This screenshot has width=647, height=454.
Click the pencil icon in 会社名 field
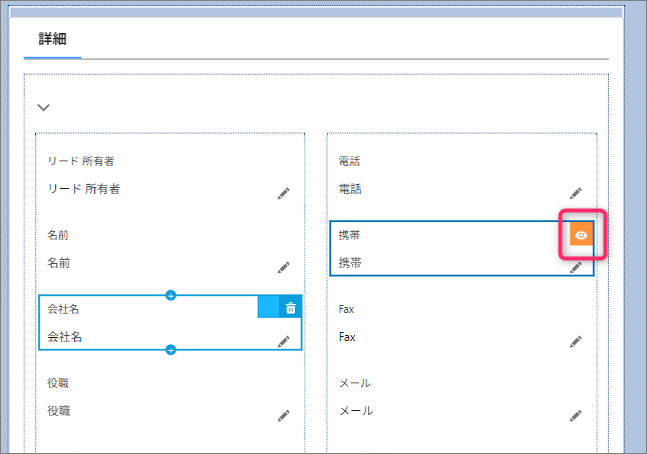[284, 342]
